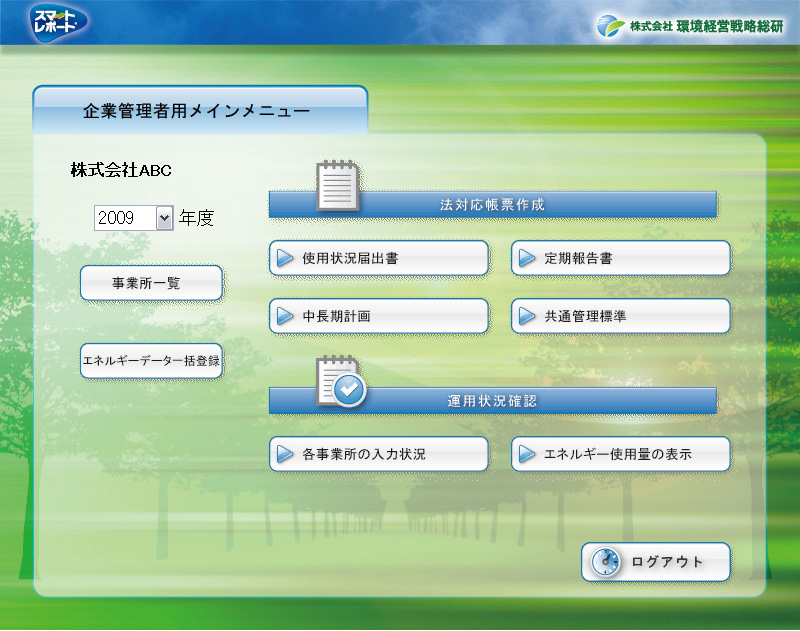Click the arrow icon on 定期報告書

(x=527, y=258)
